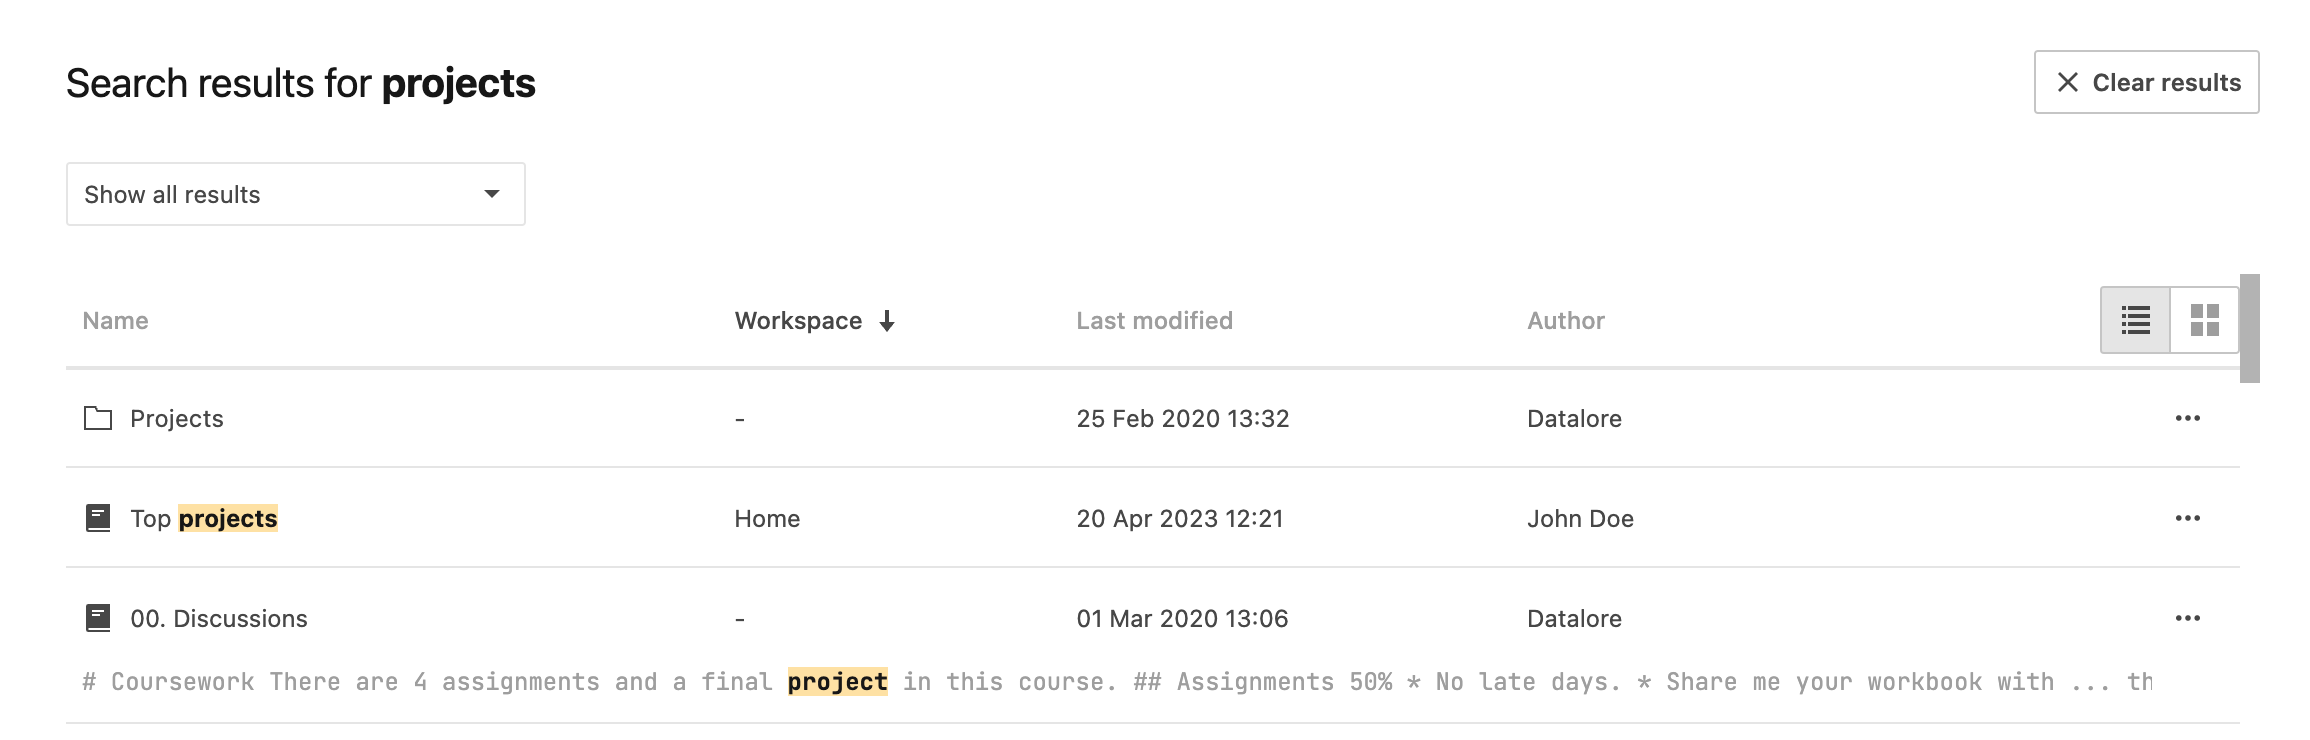Click the Top projects notebook icon

98,518
